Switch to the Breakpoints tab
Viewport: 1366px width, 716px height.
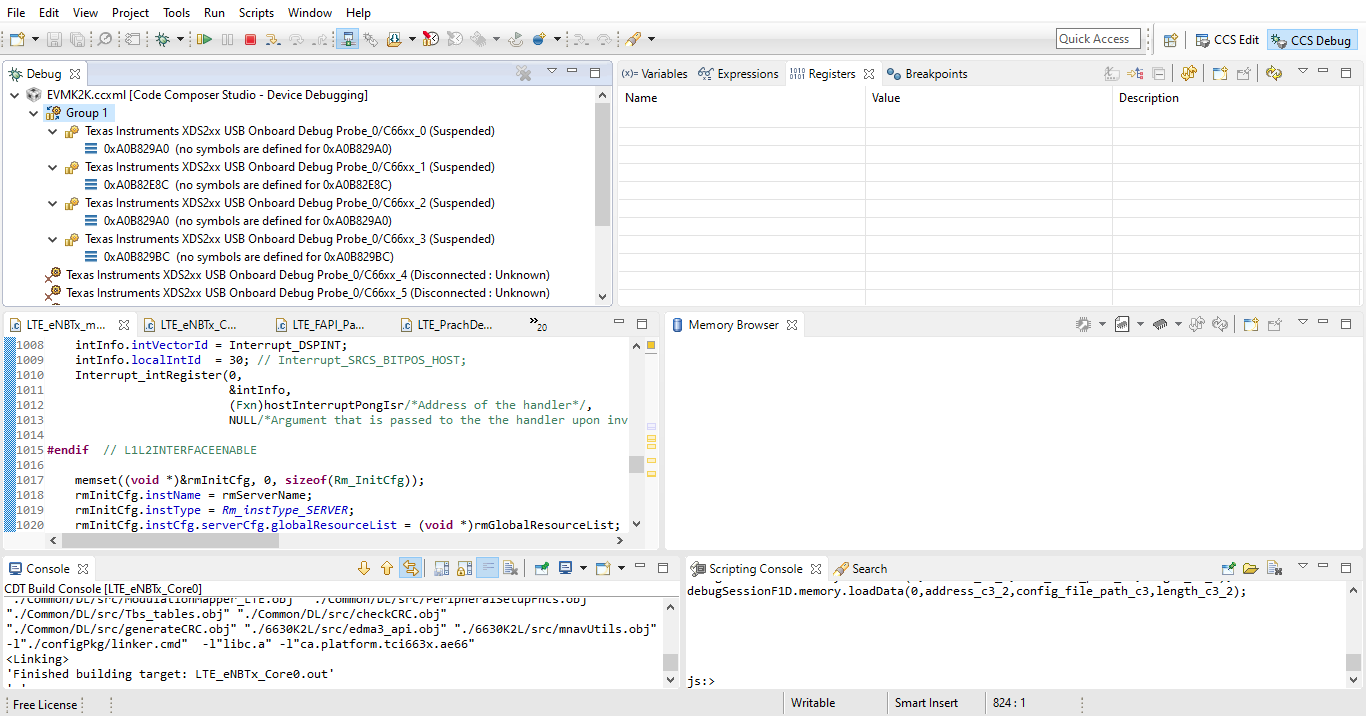click(x=928, y=74)
